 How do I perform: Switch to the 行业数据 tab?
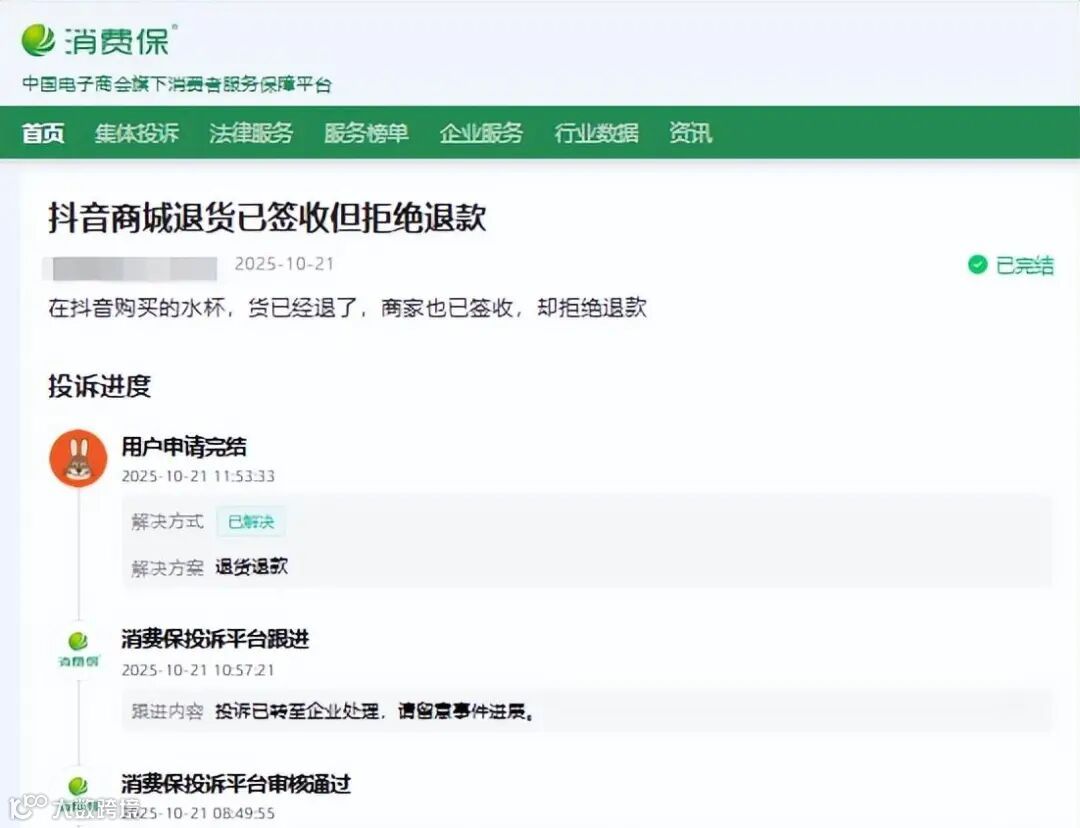pyautogui.click(x=596, y=132)
